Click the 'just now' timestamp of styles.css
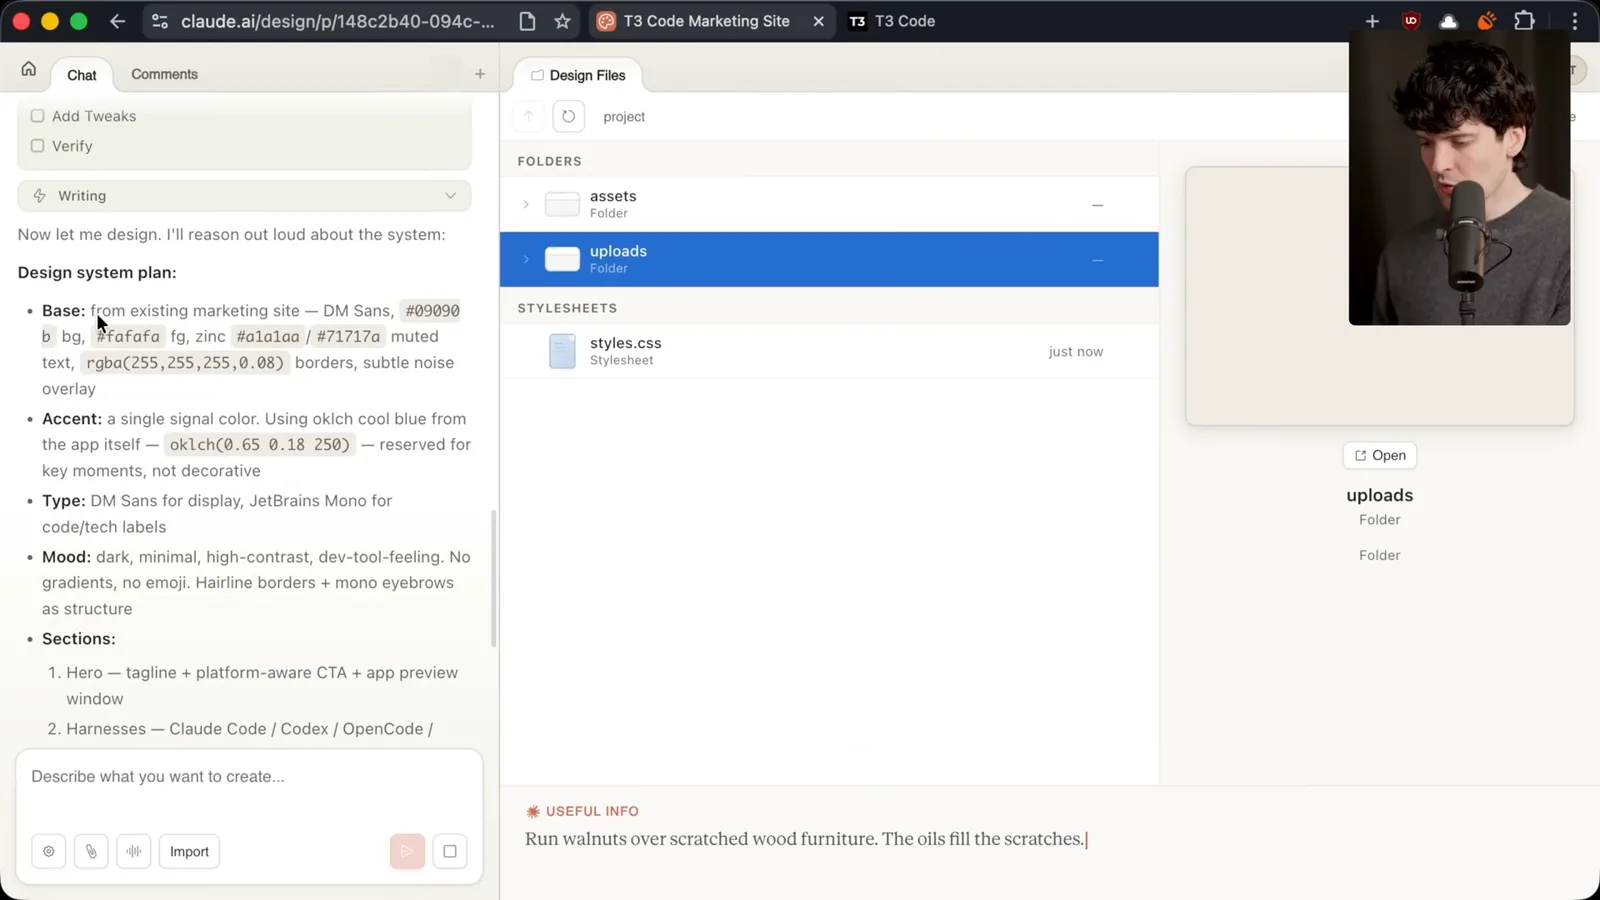Screen dimensions: 1600x900 (1076, 352)
